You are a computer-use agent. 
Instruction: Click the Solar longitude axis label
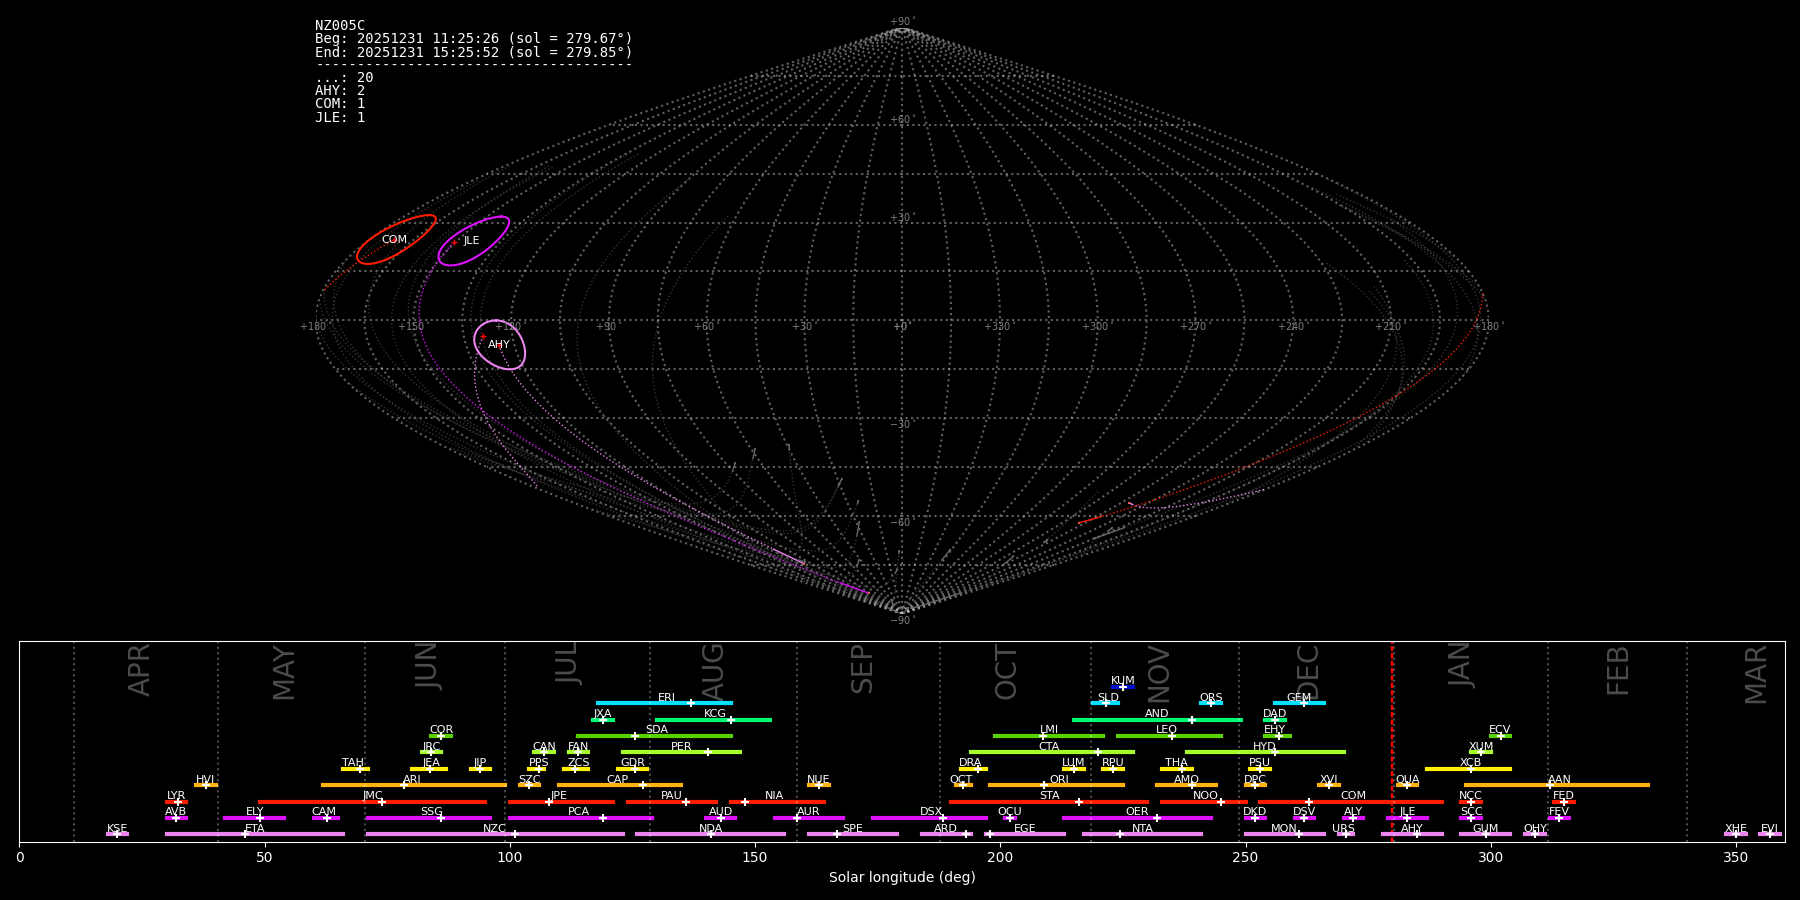[x=901, y=878]
